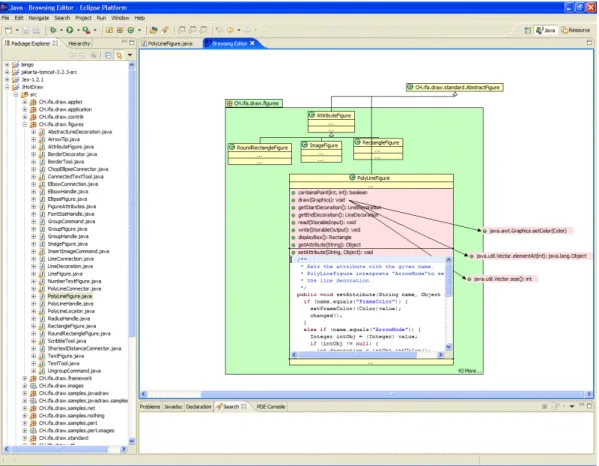Viewport: 599px width, 466px height.
Task: Open dropdown next to Run icon
Action: [78, 30]
